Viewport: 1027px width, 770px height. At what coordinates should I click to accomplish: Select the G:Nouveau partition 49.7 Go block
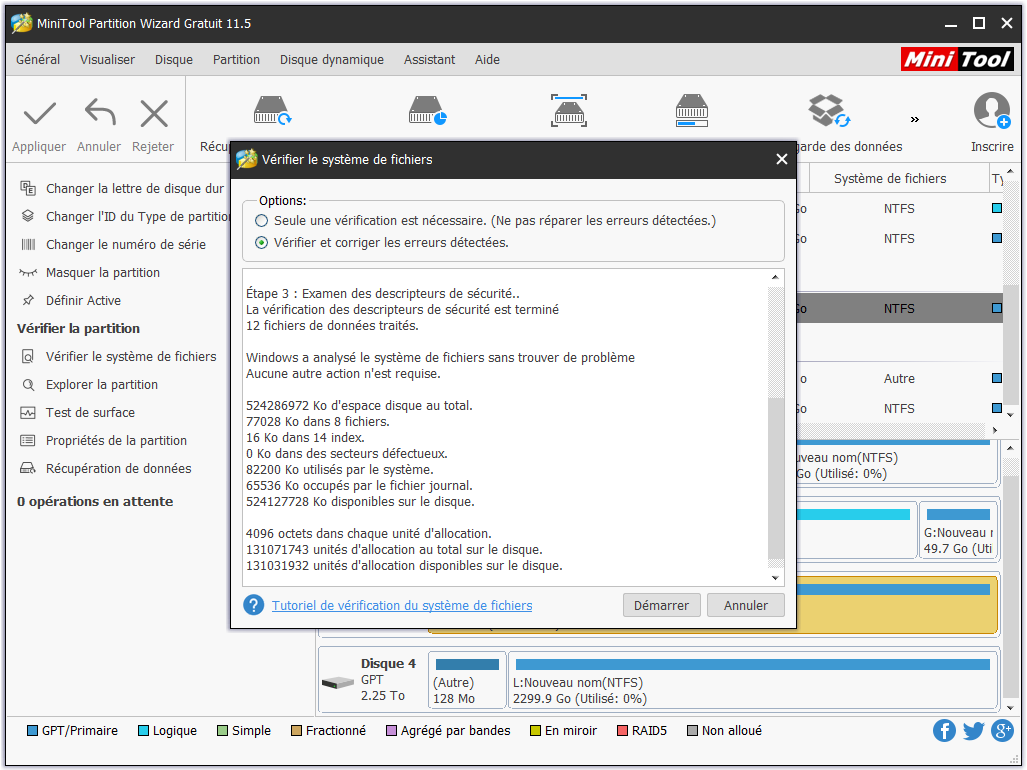pyautogui.click(x=958, y=530)
